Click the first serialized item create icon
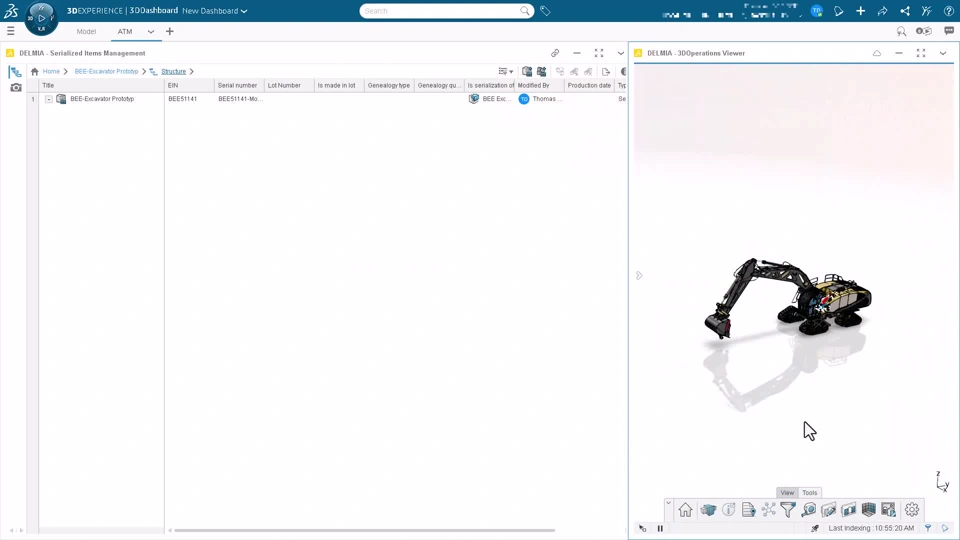This screenshot has width=960, height=540. tap(527, 72)
